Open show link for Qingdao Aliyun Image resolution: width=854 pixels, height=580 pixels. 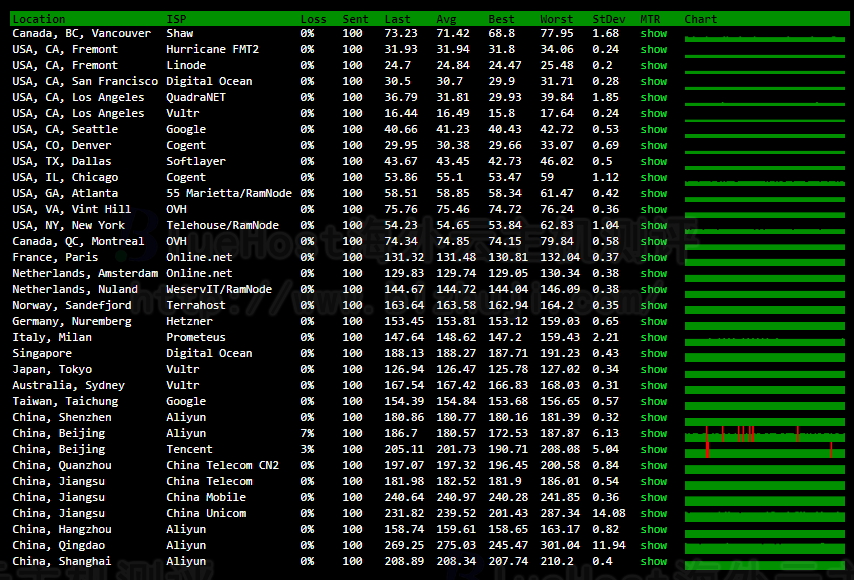click(x=654, y=545)
